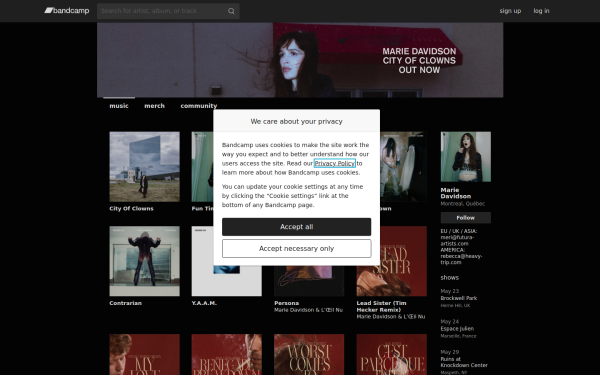Click the shows heading

pyautogui.click(x=450, y=277)
